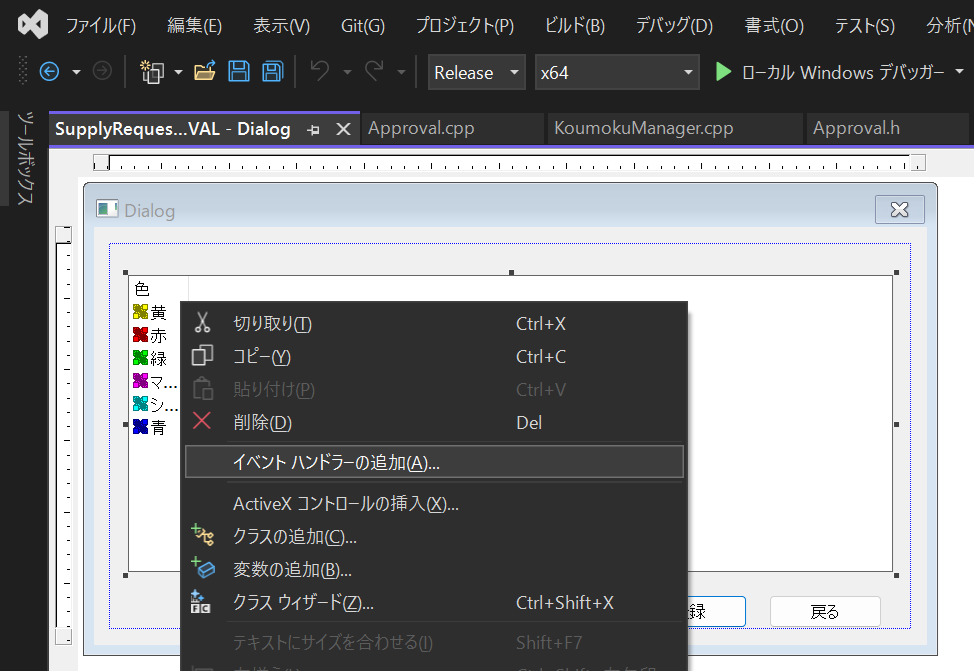Open the Release configuration dropdown
The height and width of the screenshot is (671, 974).
(476, 72)
